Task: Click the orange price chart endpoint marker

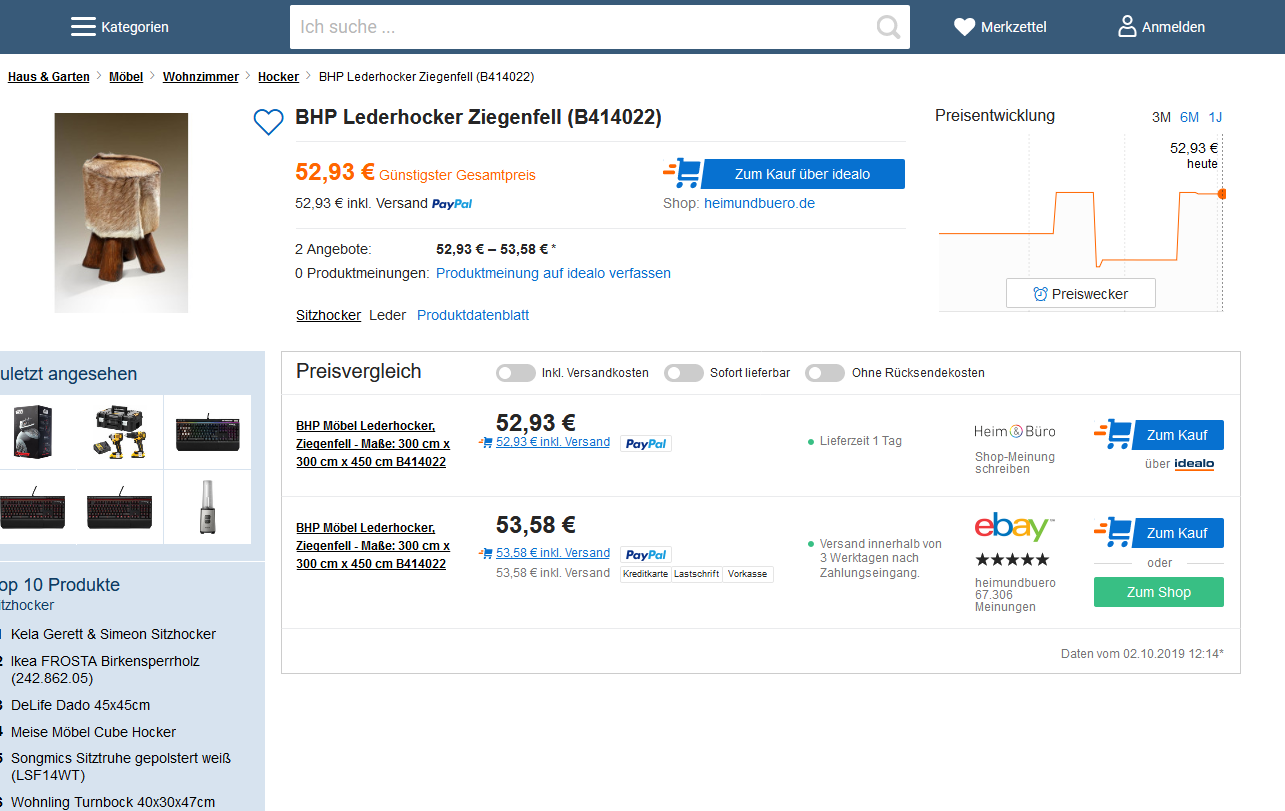Action: [1221, 193]
